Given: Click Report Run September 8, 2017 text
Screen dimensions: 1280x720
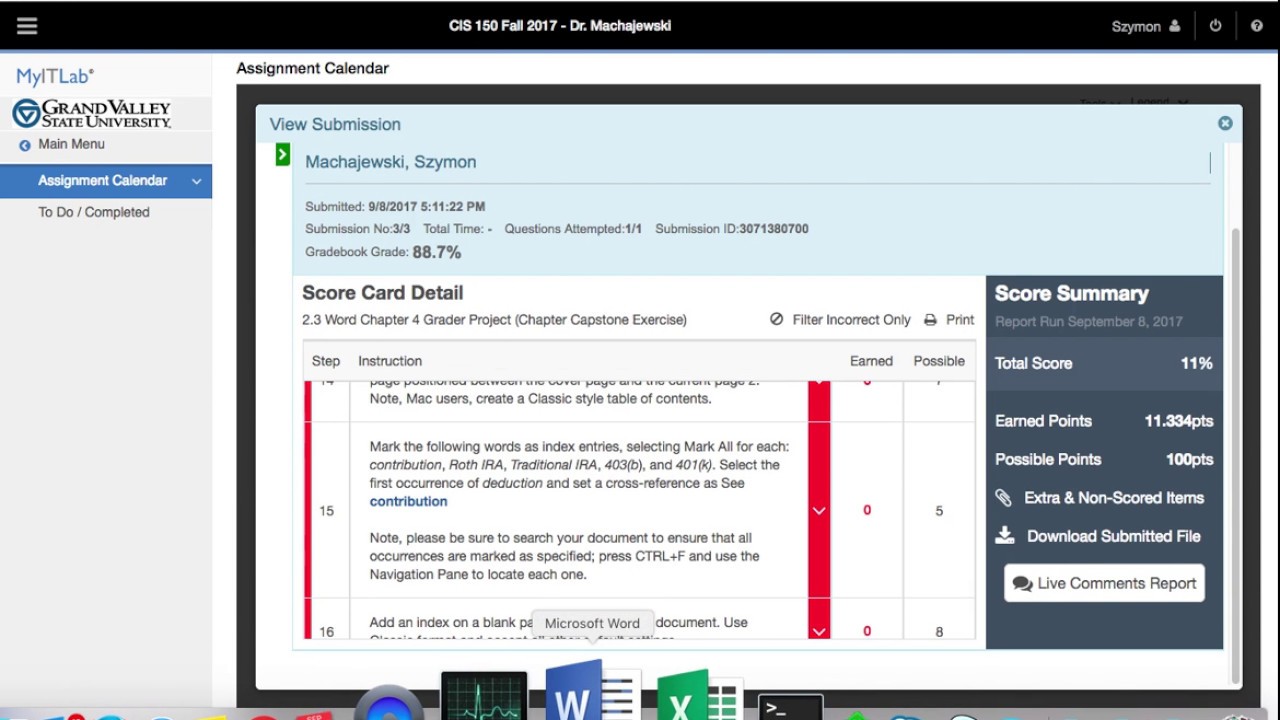Looking at the screenshot, I should point(1089,322).
